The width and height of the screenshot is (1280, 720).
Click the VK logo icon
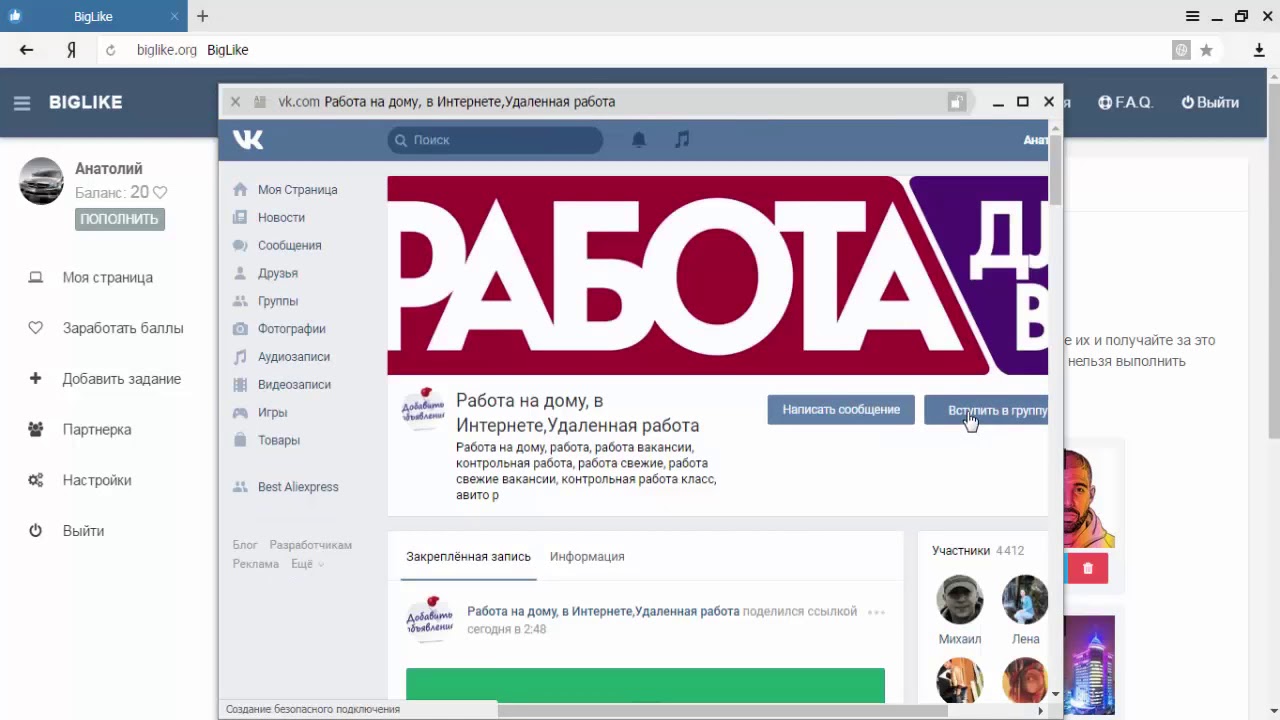[248, 140]
